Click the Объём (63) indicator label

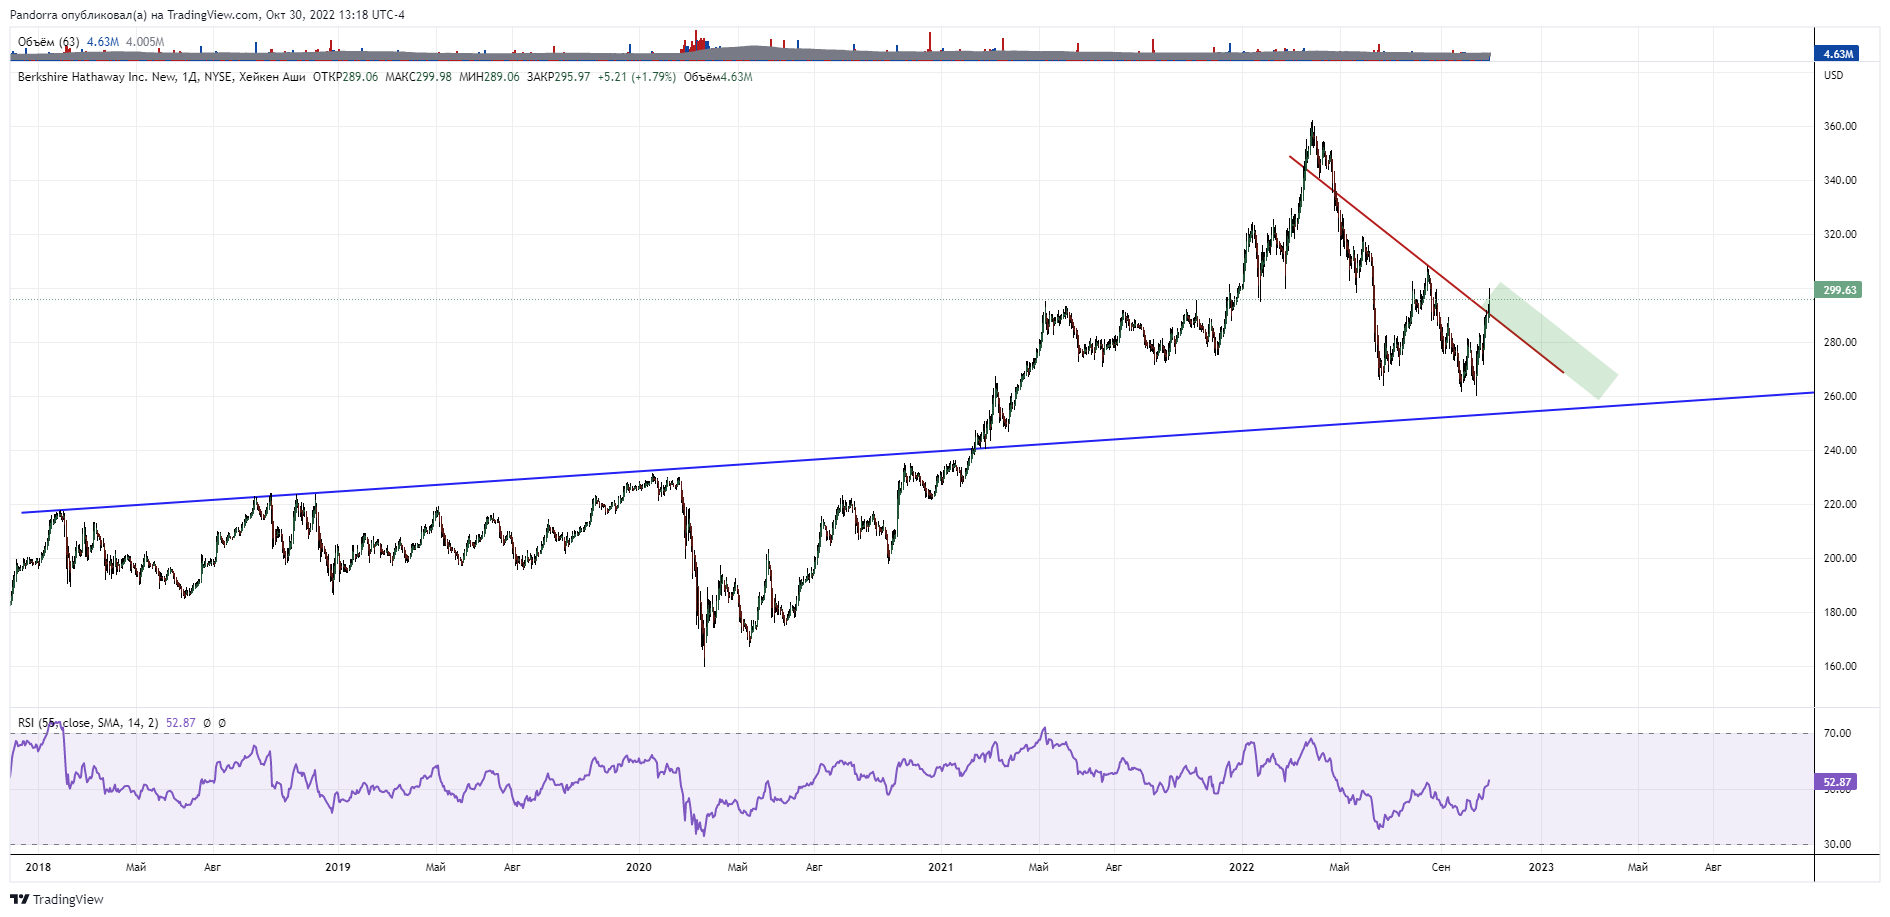[x=49, y=42]
